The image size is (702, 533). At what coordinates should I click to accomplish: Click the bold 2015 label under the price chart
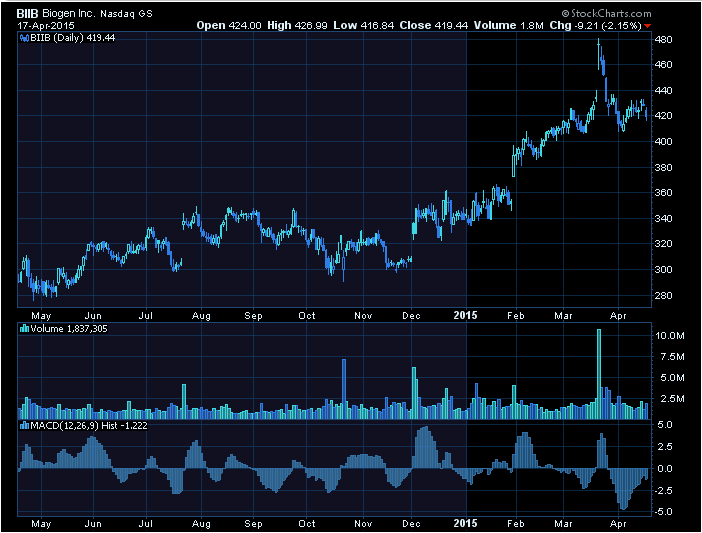pos(466,316)
